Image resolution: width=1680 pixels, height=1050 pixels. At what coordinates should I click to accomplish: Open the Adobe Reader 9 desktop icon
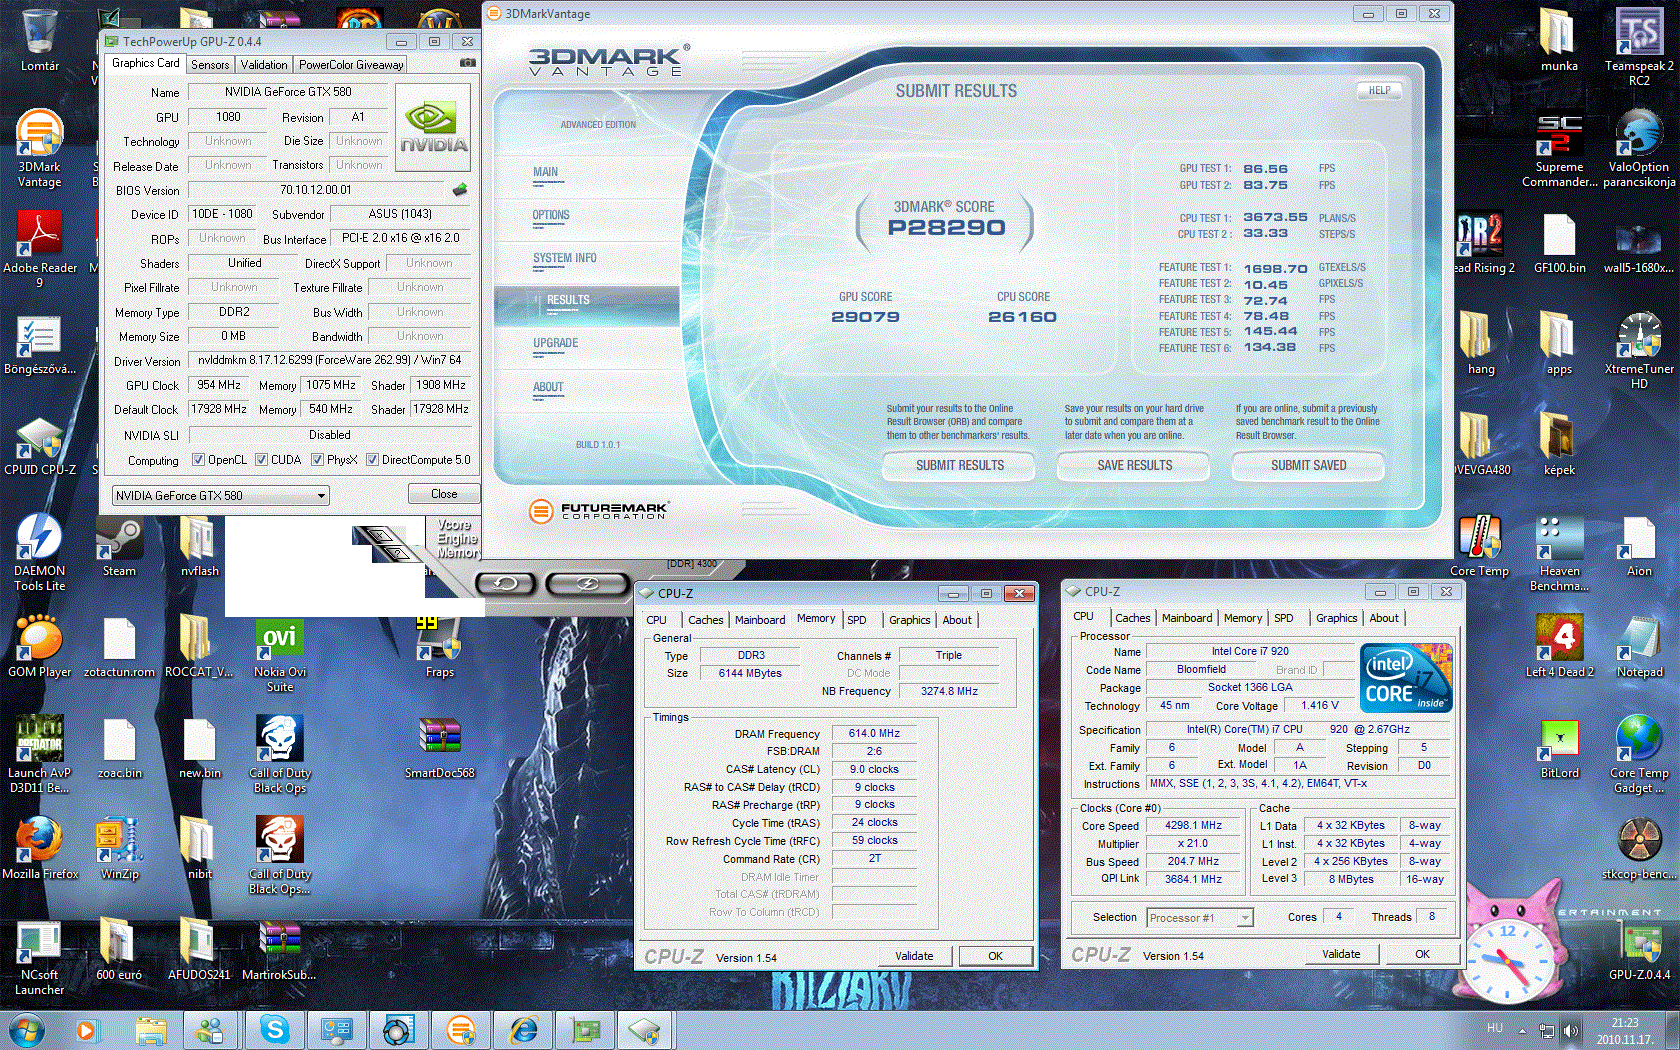tap(40, 250)
